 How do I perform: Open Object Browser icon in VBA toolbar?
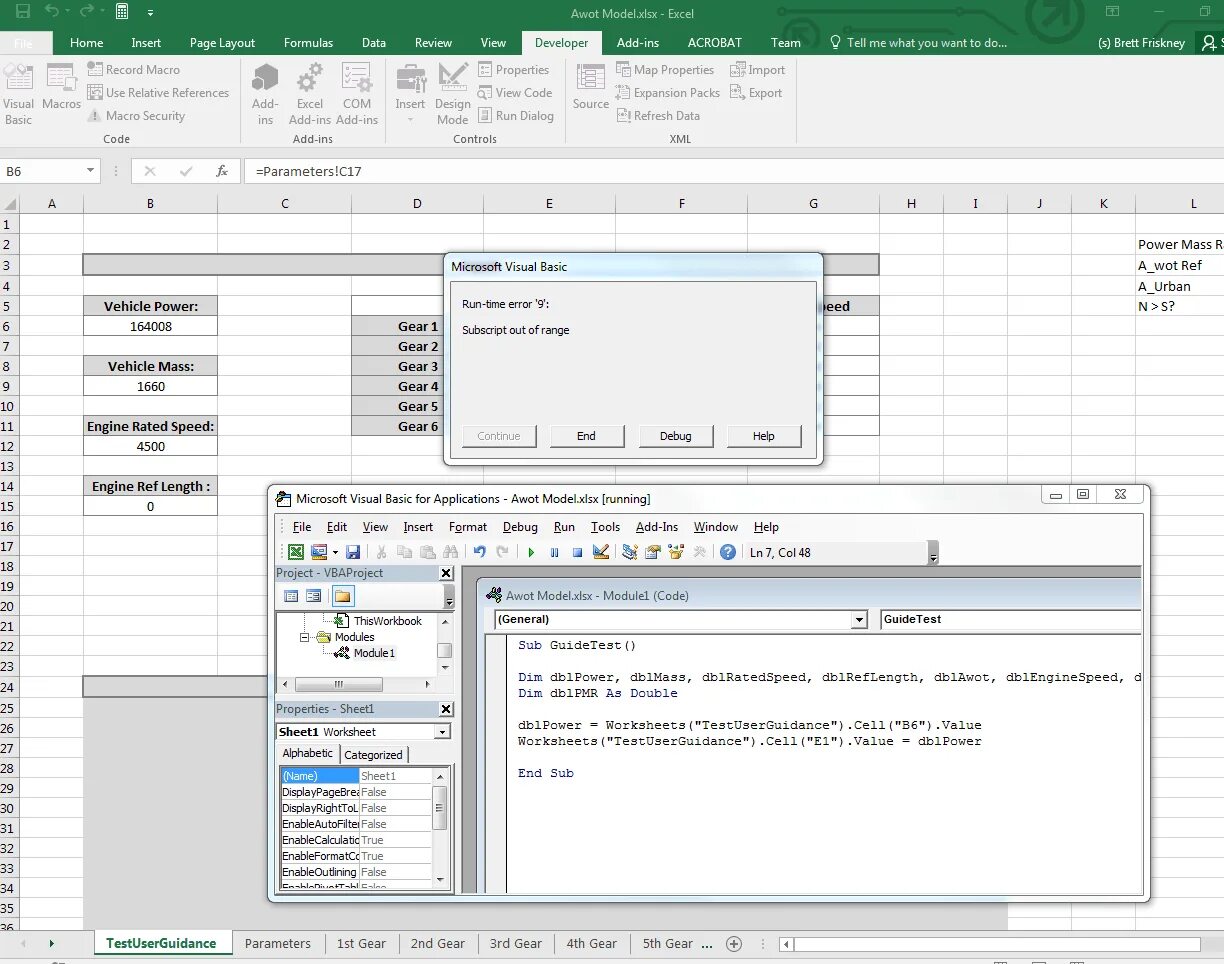coord(676,552)
